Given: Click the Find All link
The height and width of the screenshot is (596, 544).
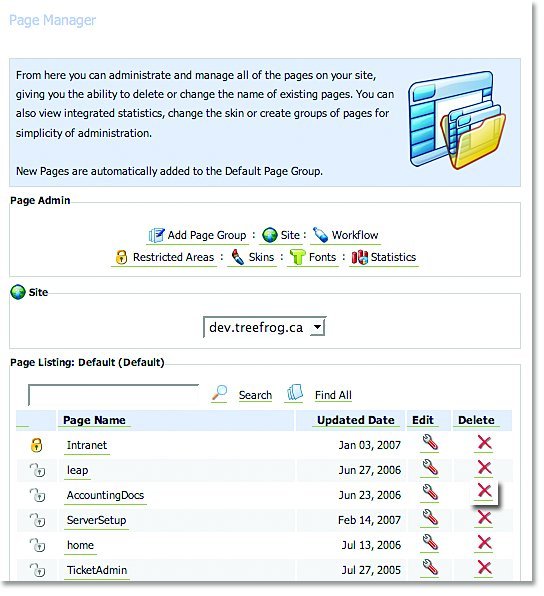Looking at the screenshot, I should coord(333,395).
